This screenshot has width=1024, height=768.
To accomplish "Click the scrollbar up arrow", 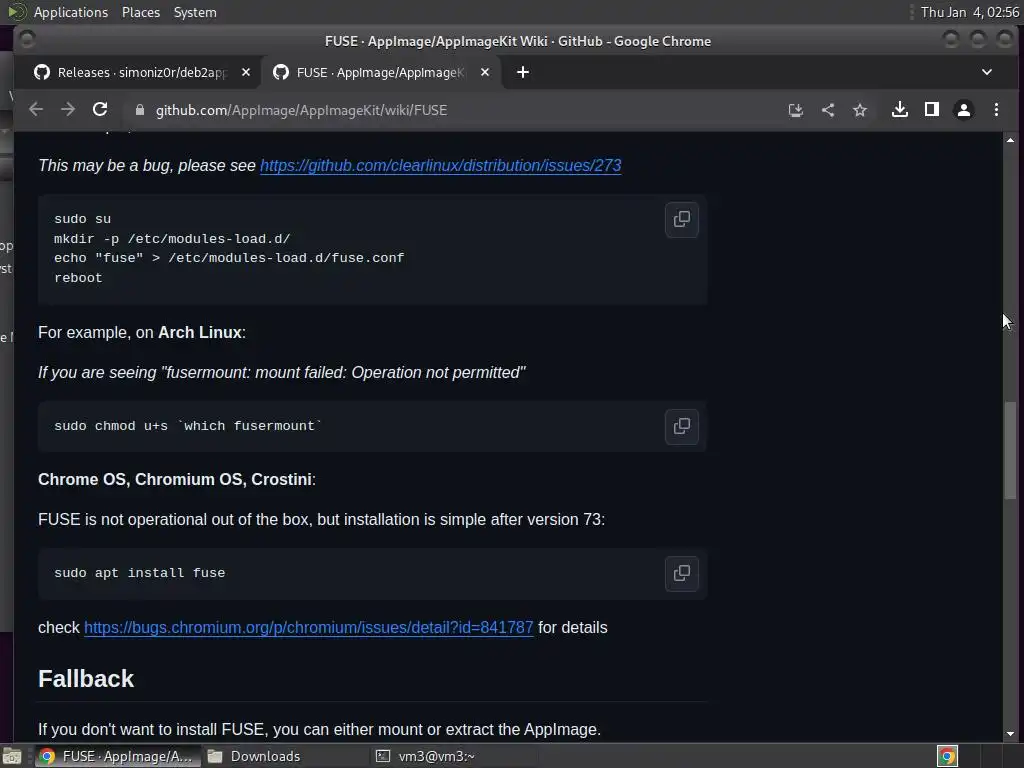I will 1010,140.
